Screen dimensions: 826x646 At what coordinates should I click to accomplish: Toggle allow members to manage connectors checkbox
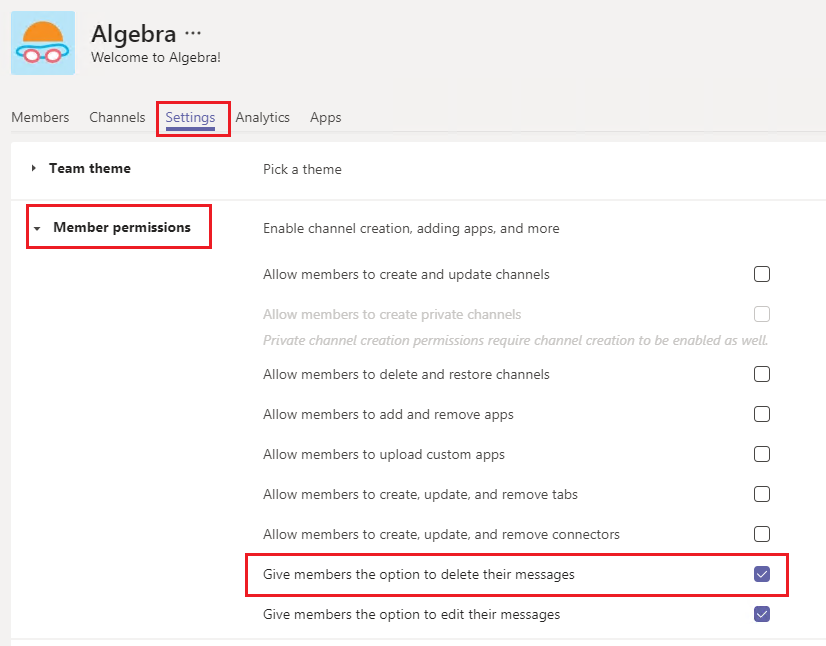[762, 534]
